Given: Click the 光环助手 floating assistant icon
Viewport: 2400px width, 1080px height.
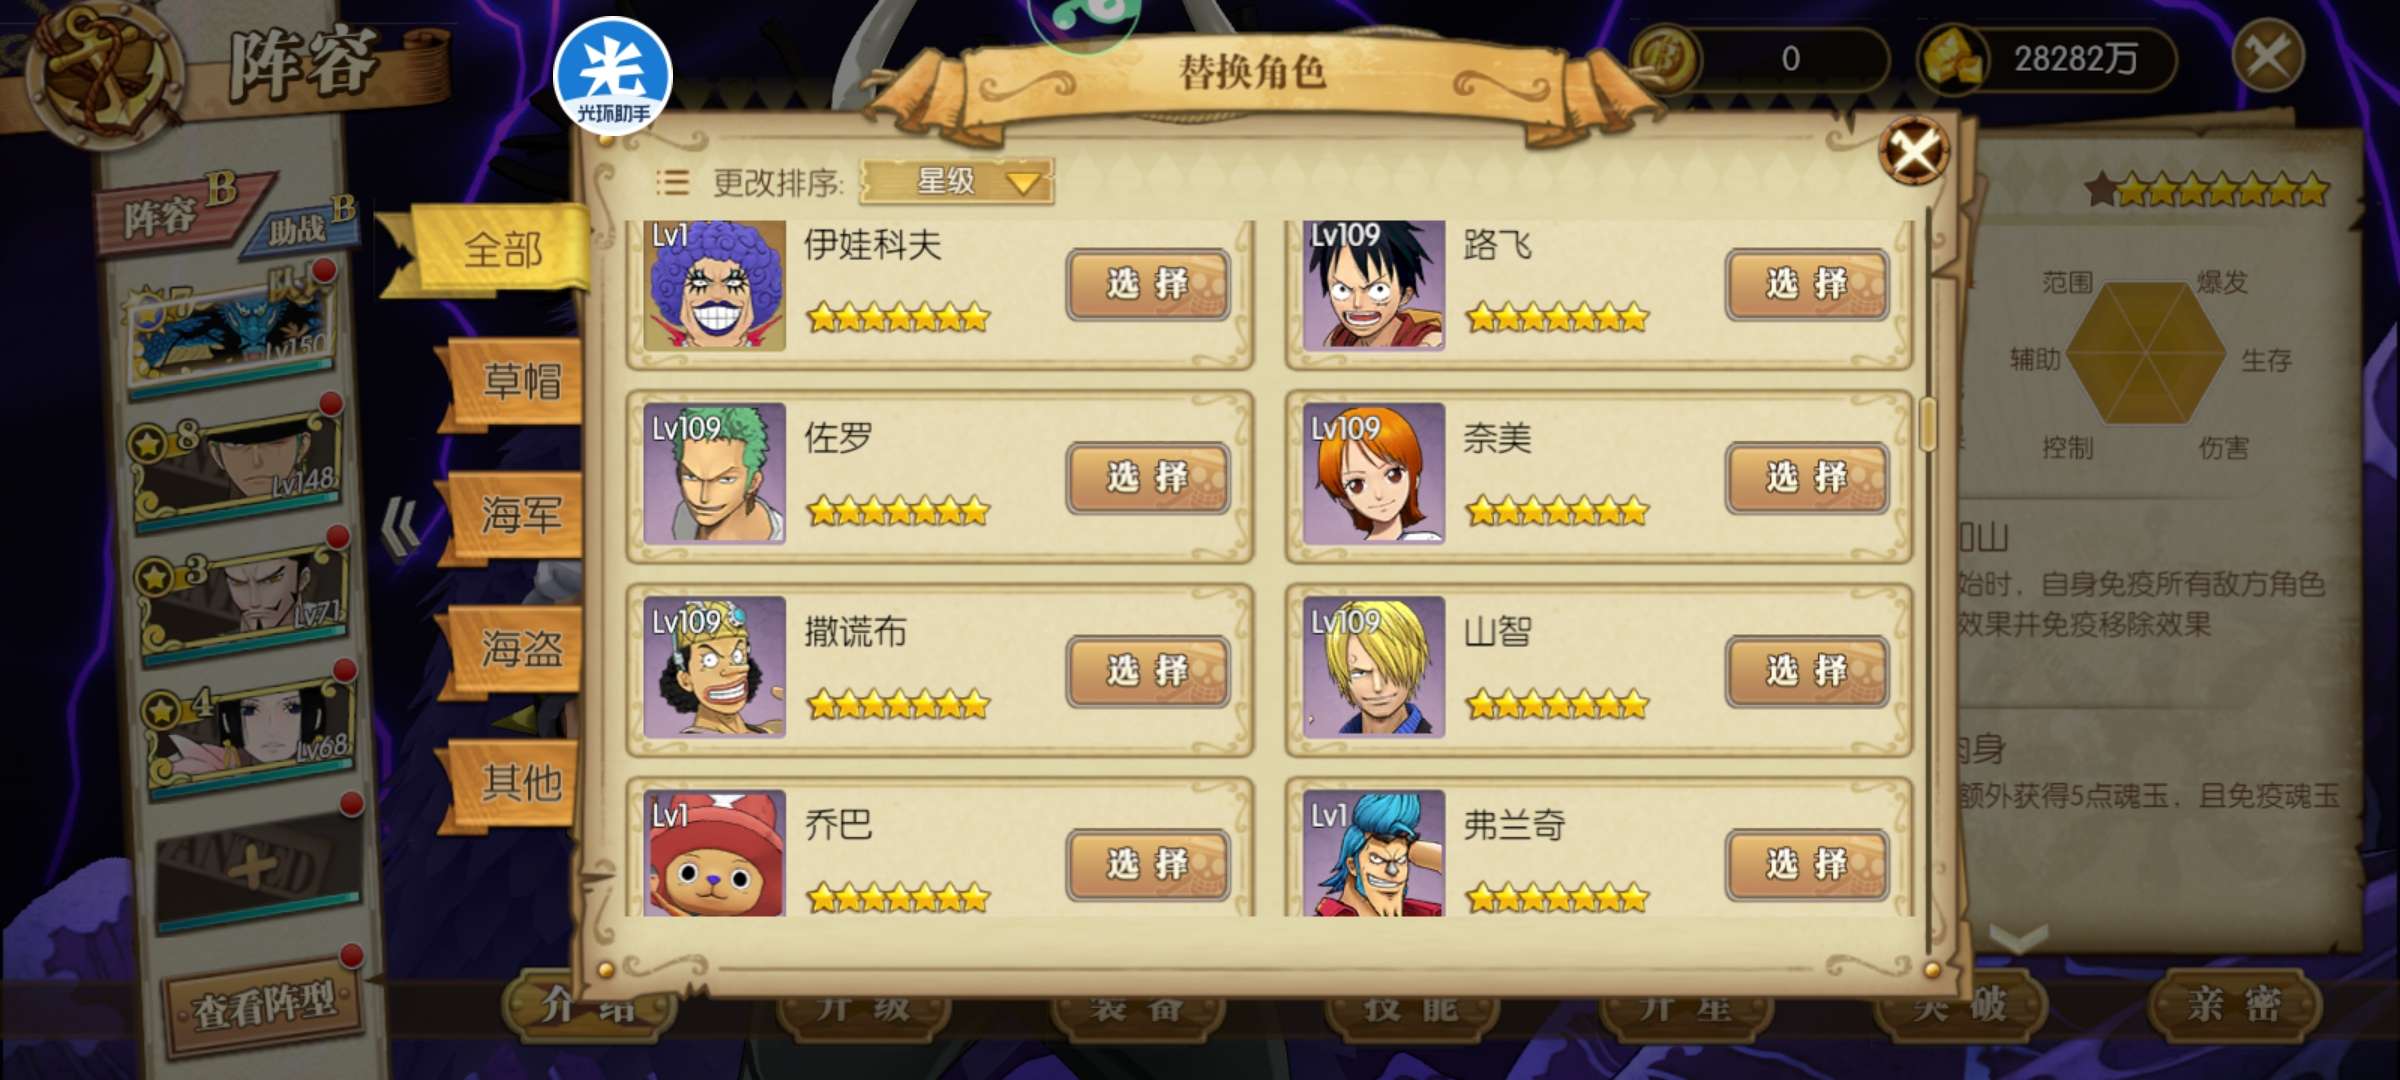Looking at the screenshot, I should coord(612,76).
